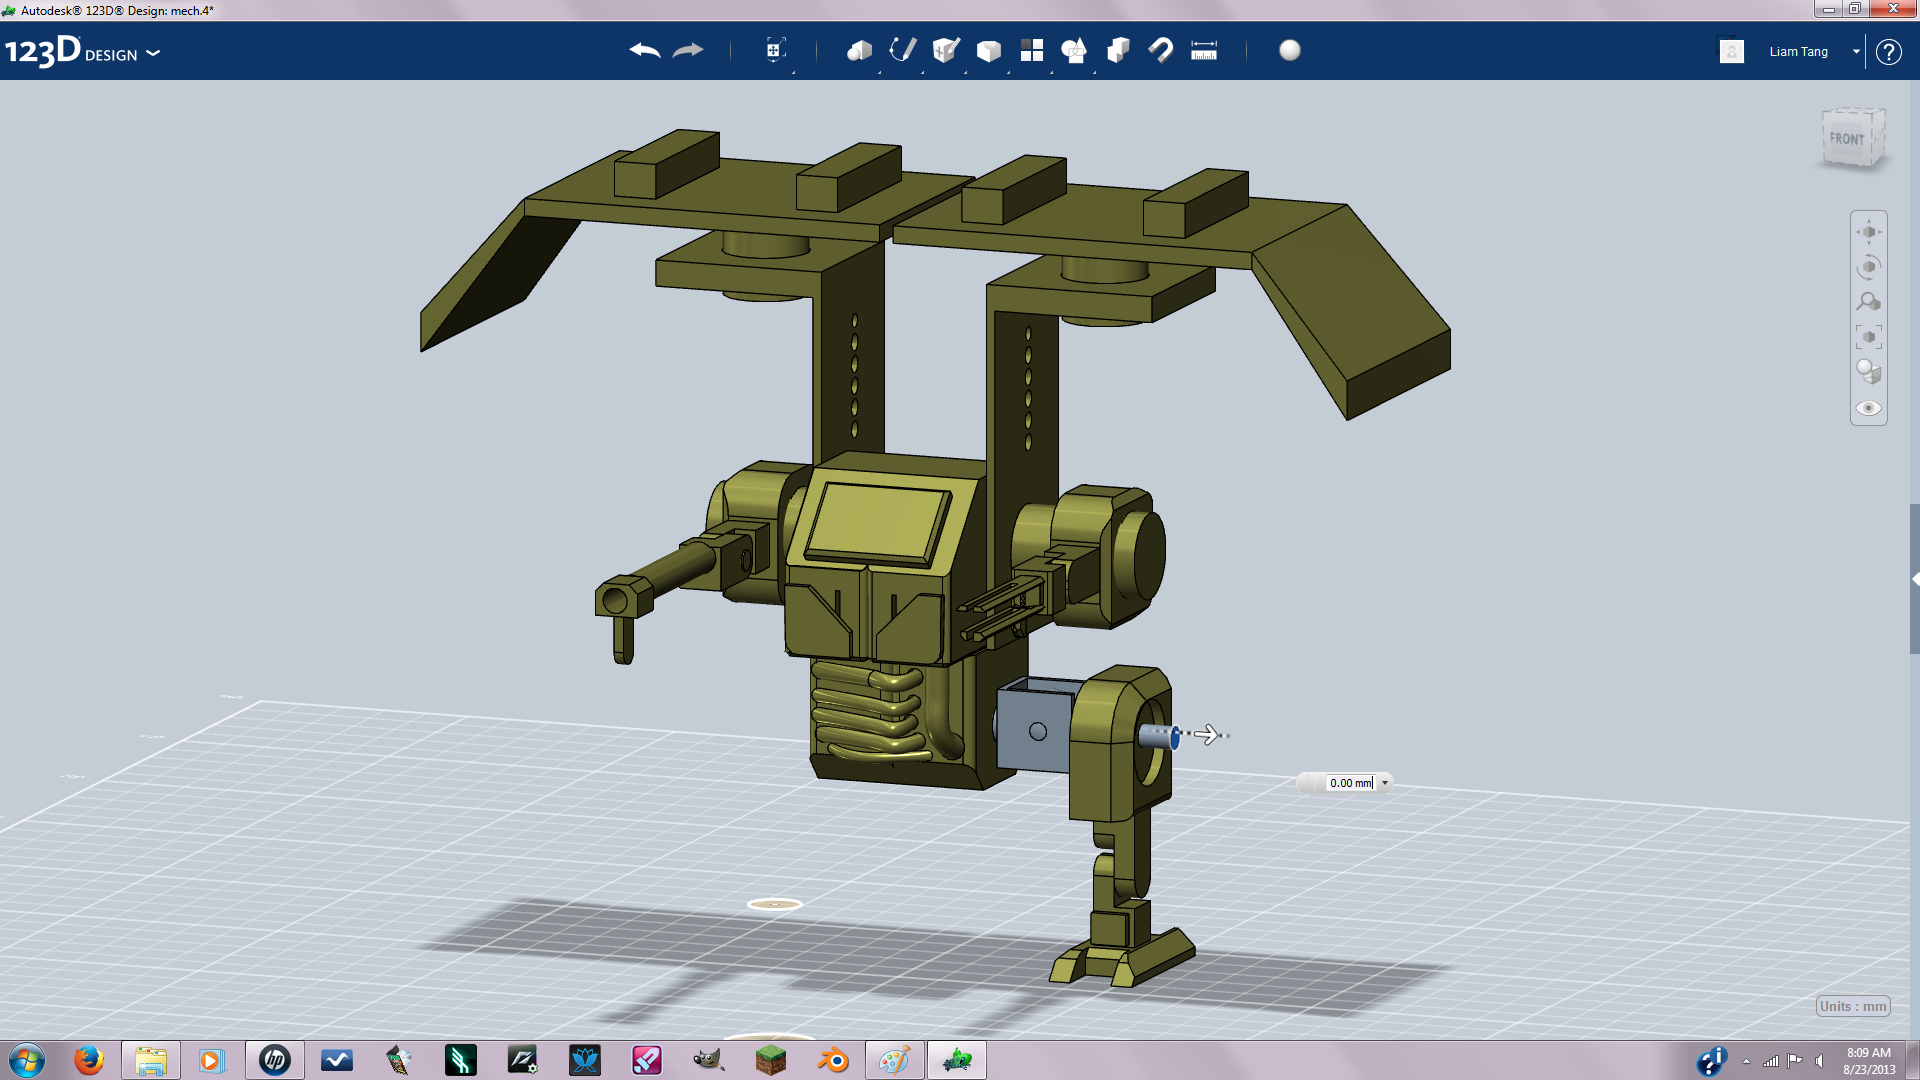Open the Combine solids tool
Image resolution: width=1920 pixels, height=1080 pixels.
coord(1118,50)
